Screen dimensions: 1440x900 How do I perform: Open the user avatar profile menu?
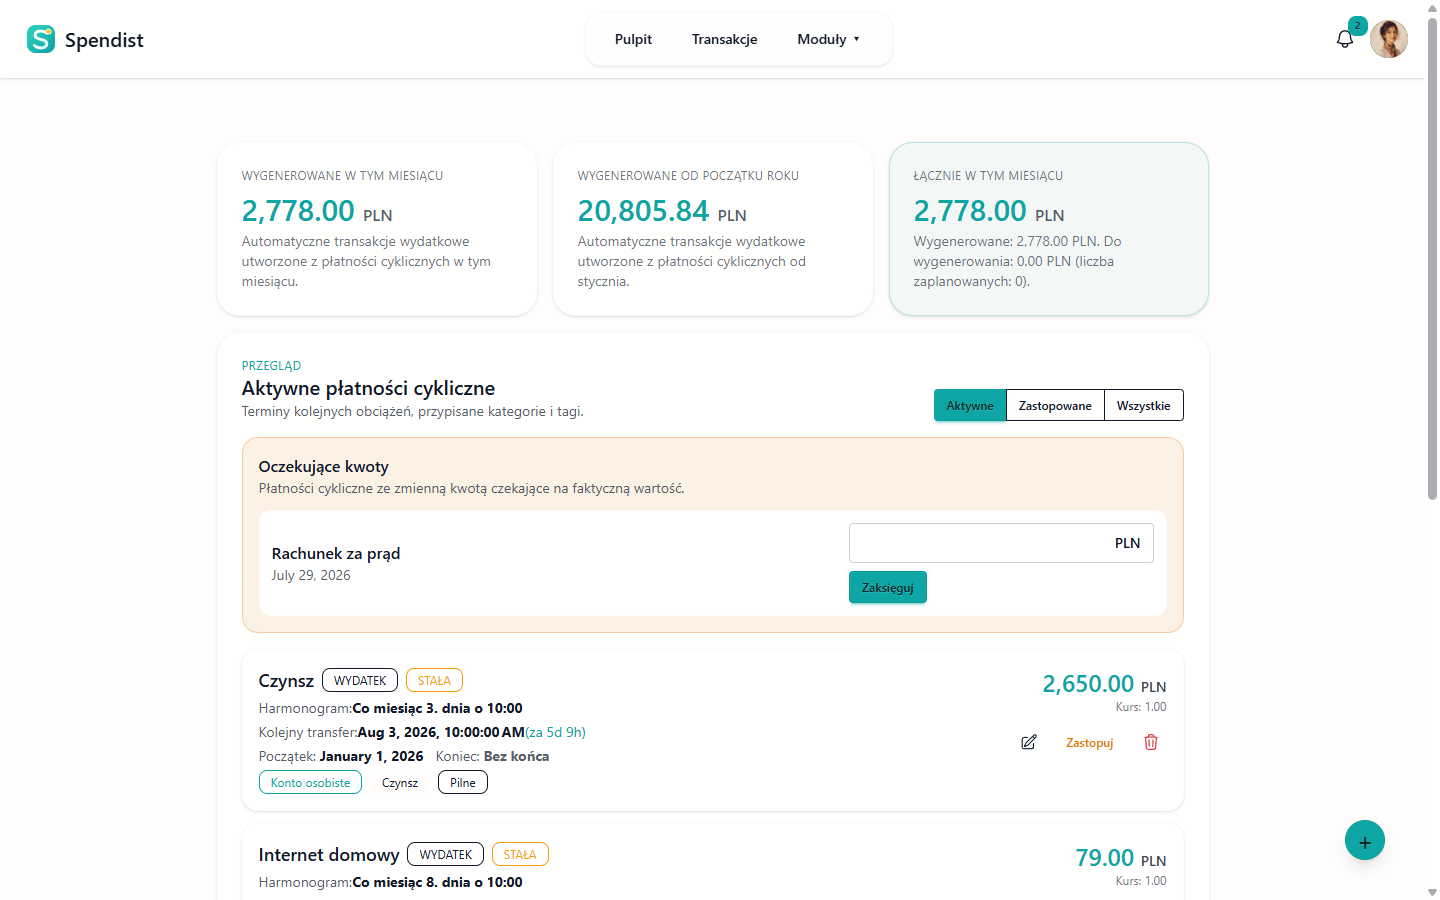[x=1389, y=39]
